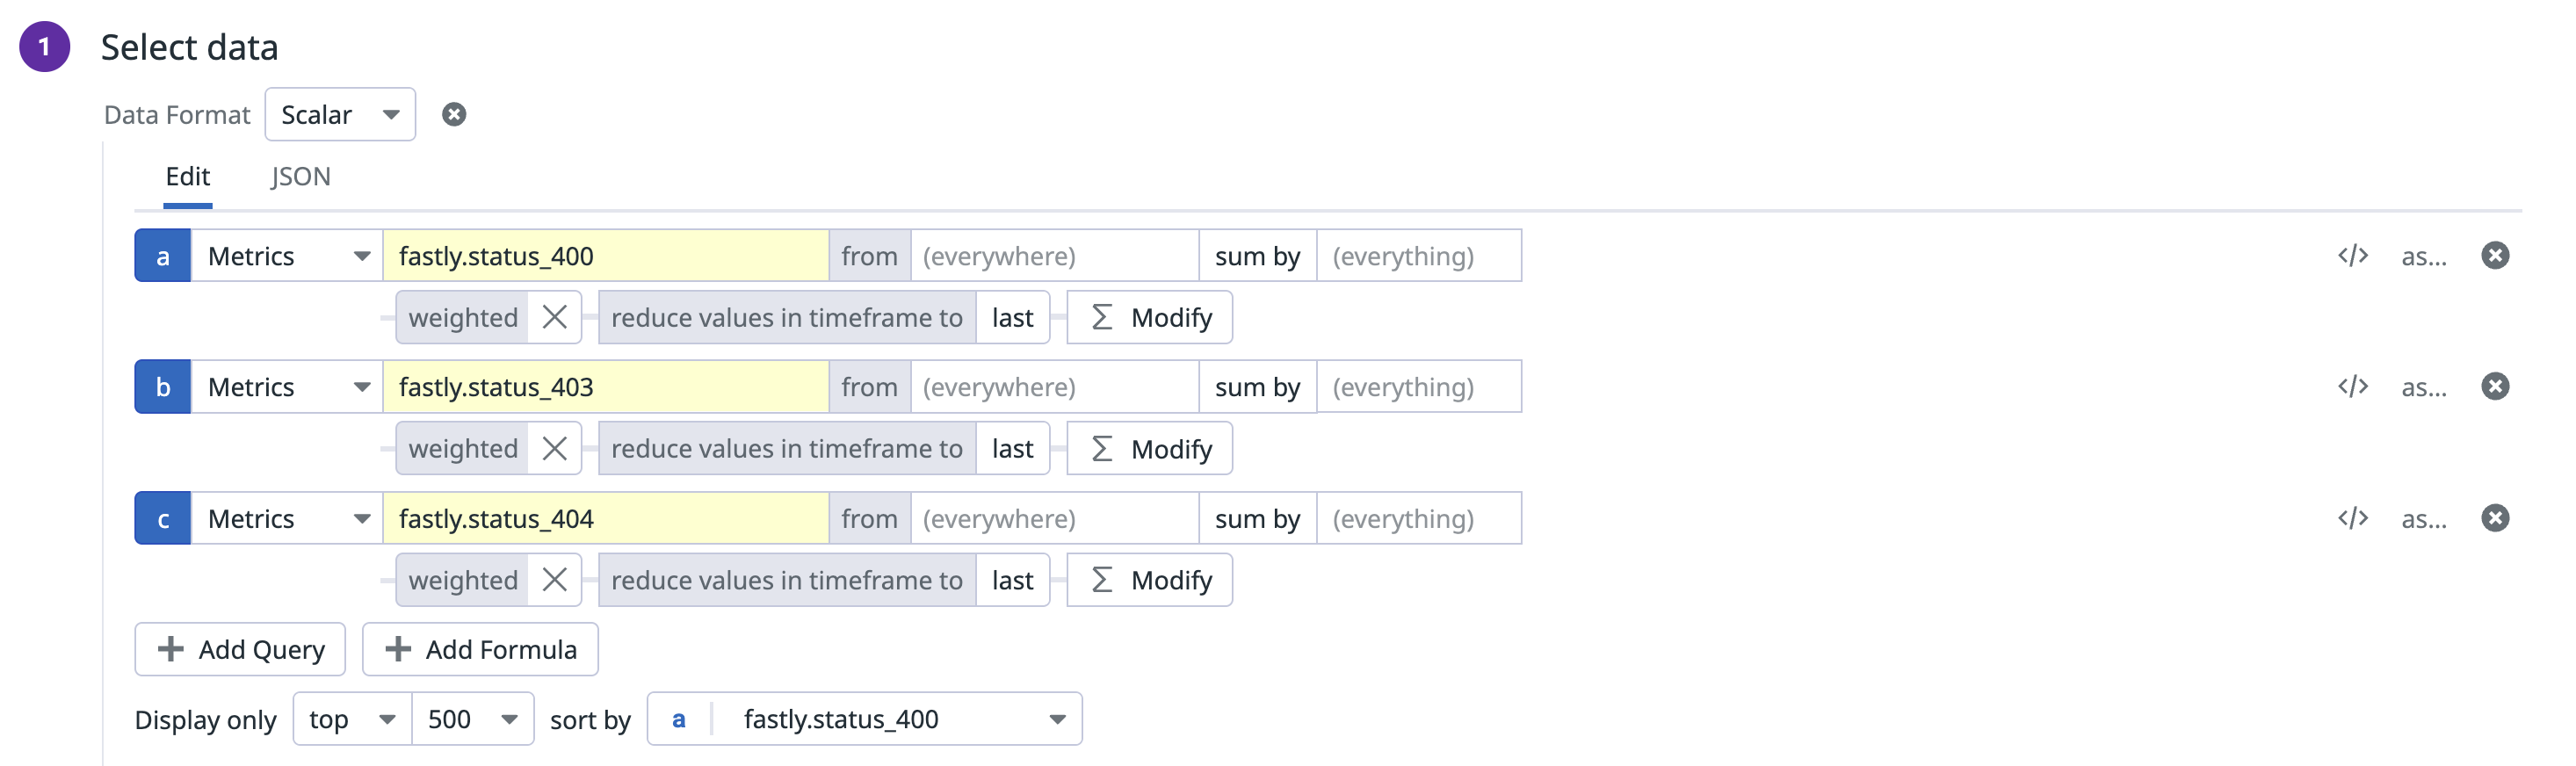Delete query b with its X icon
2576x766 pixels.
point(2495,387)
